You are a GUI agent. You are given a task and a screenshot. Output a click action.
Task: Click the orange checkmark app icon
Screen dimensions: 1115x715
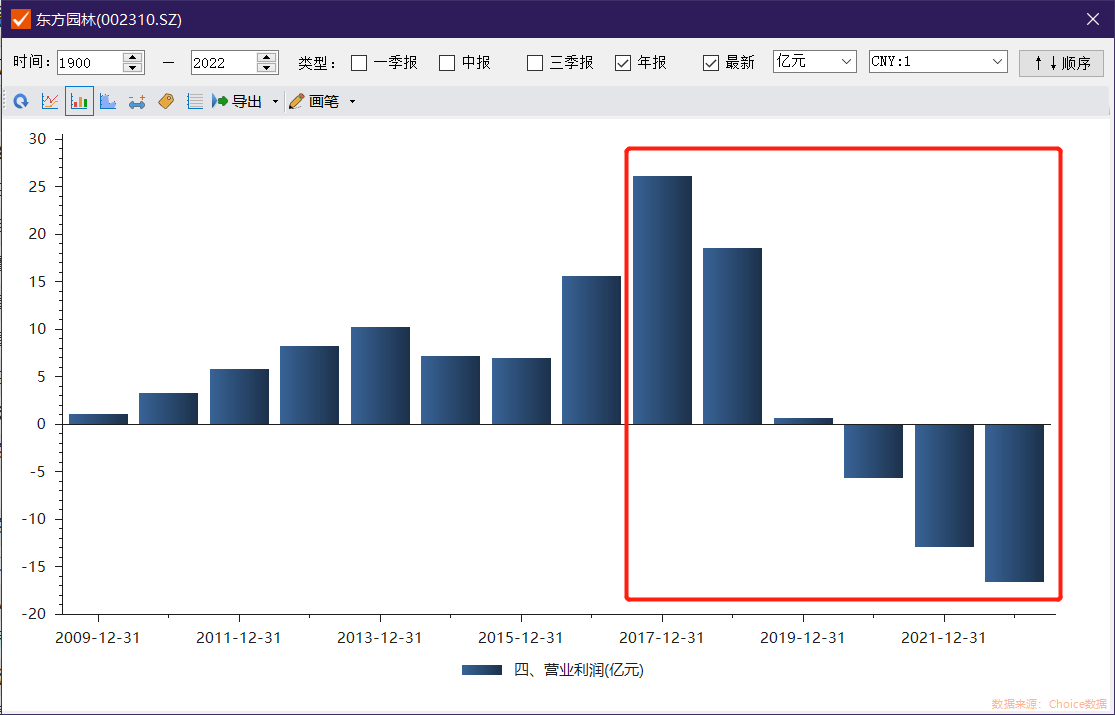click(x=20, y=19)
